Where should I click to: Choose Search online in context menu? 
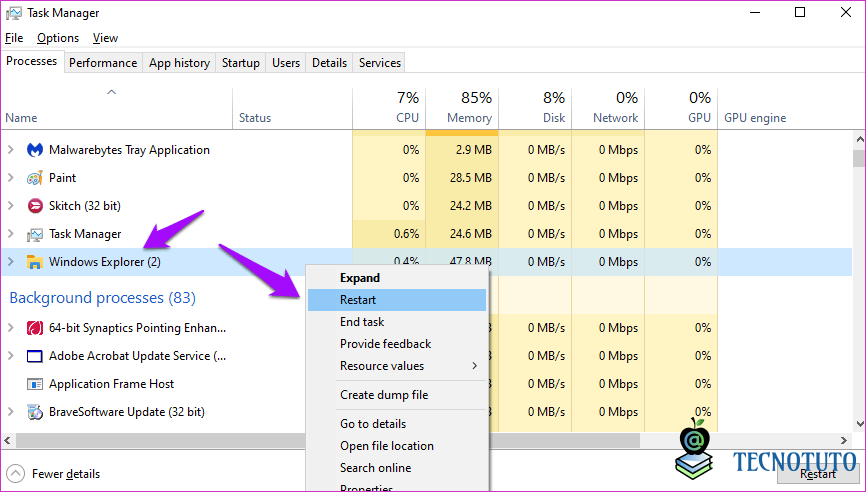[397, 468]
